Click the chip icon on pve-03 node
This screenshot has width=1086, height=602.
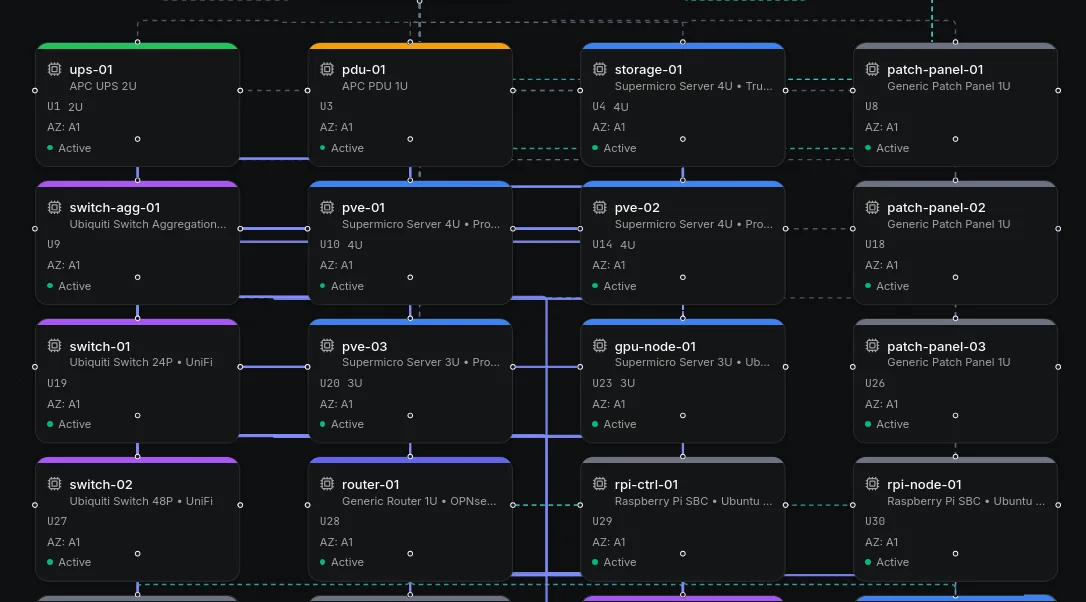(x=327, y=346)
